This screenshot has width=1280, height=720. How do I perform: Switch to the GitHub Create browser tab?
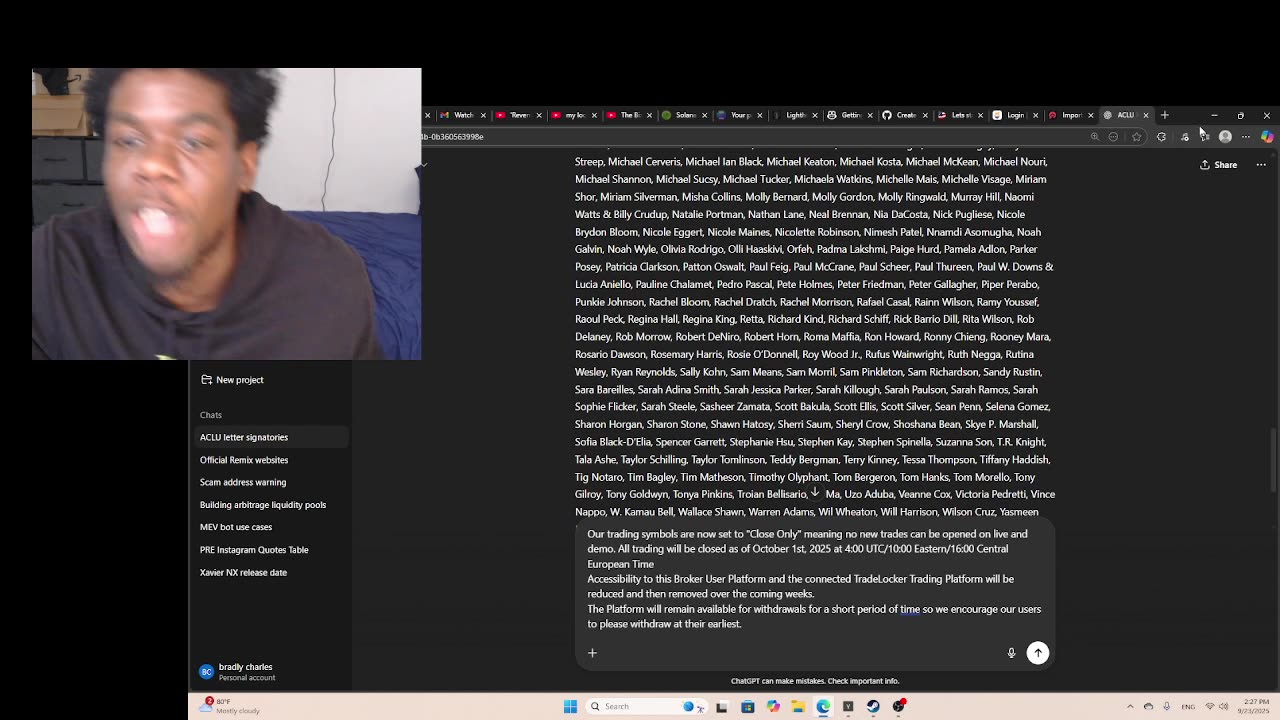pyautogui.click(x=904, y=115)
